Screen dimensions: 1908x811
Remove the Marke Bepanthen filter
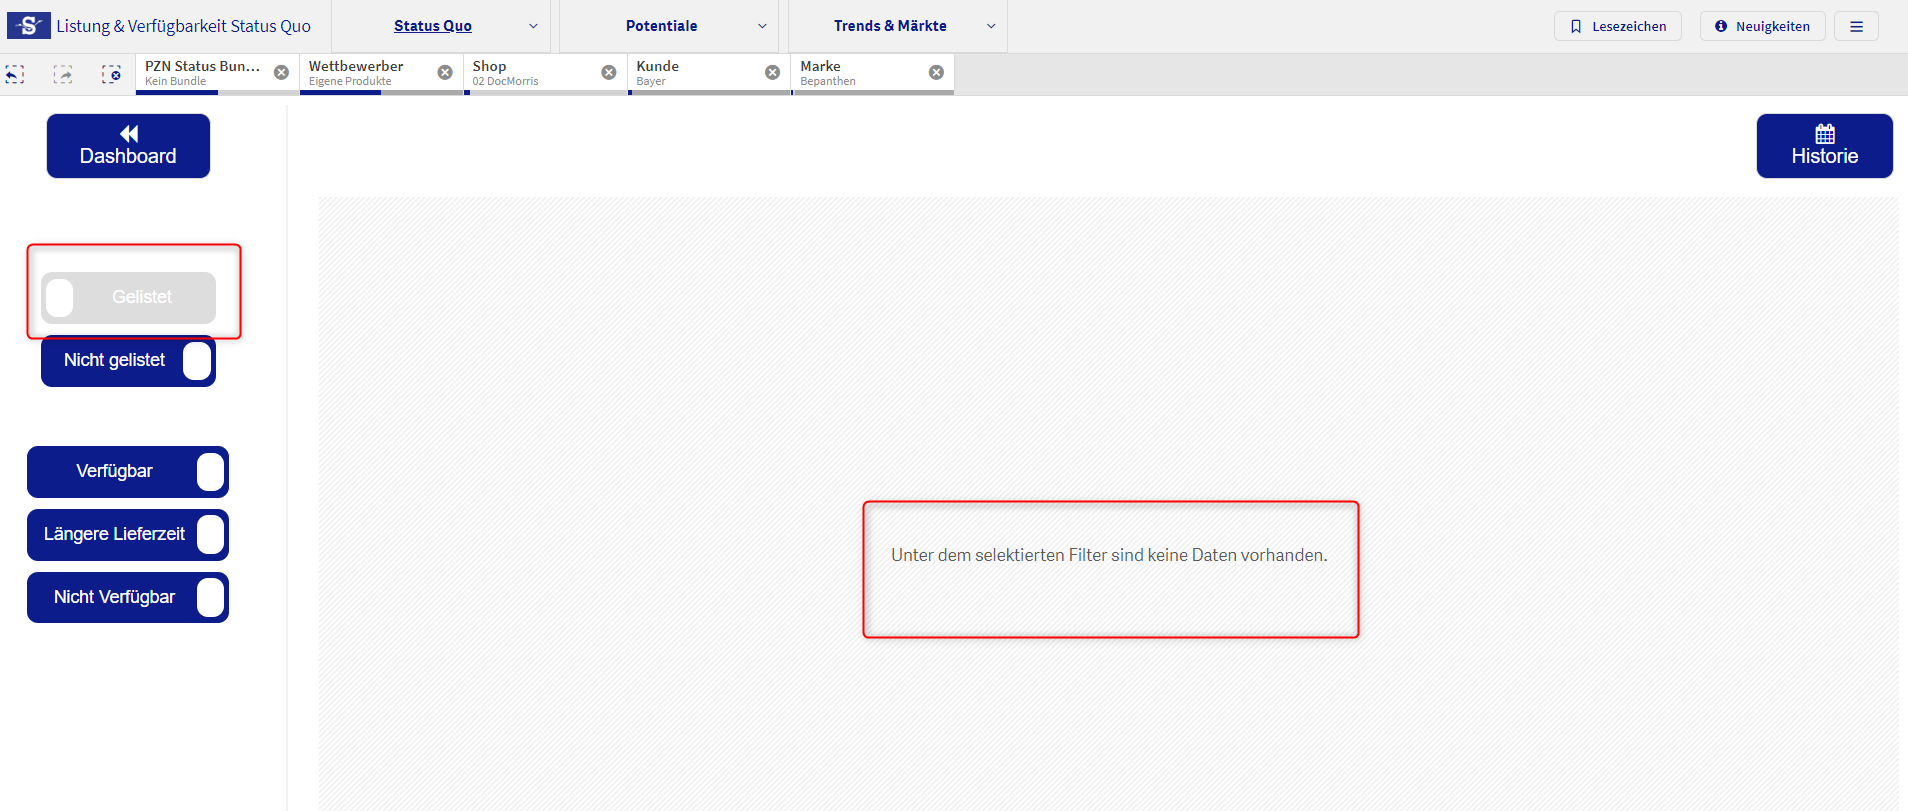click(x=936, y=73)
